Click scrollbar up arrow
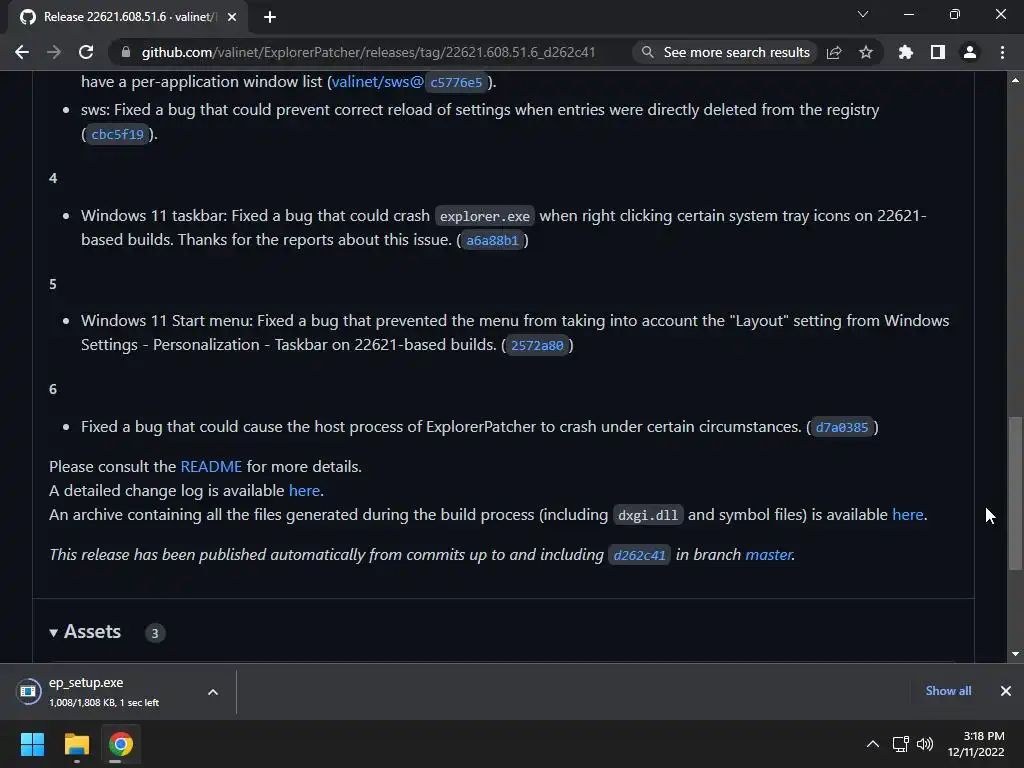1024x768 pixels. tap(1015, 80)
